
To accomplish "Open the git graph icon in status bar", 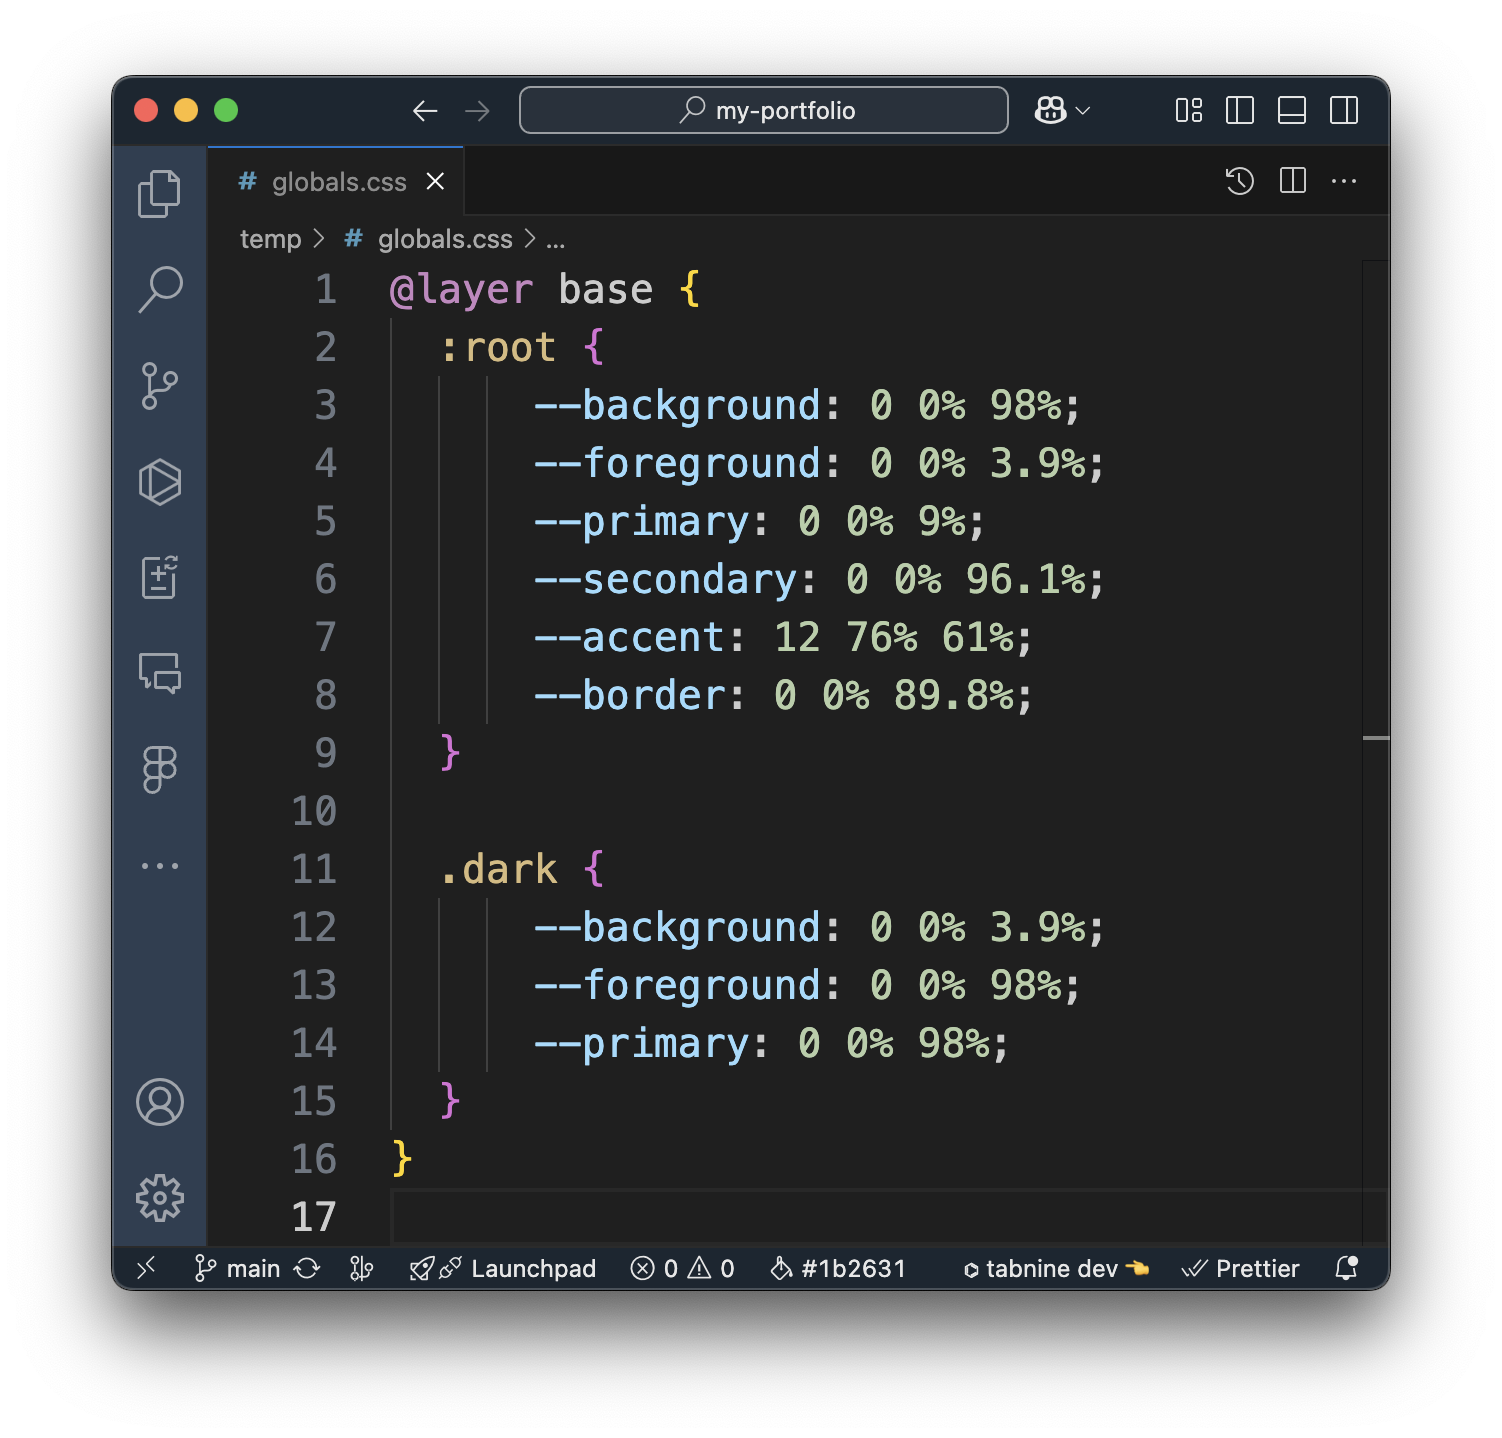I will (x=361, y=1268).
